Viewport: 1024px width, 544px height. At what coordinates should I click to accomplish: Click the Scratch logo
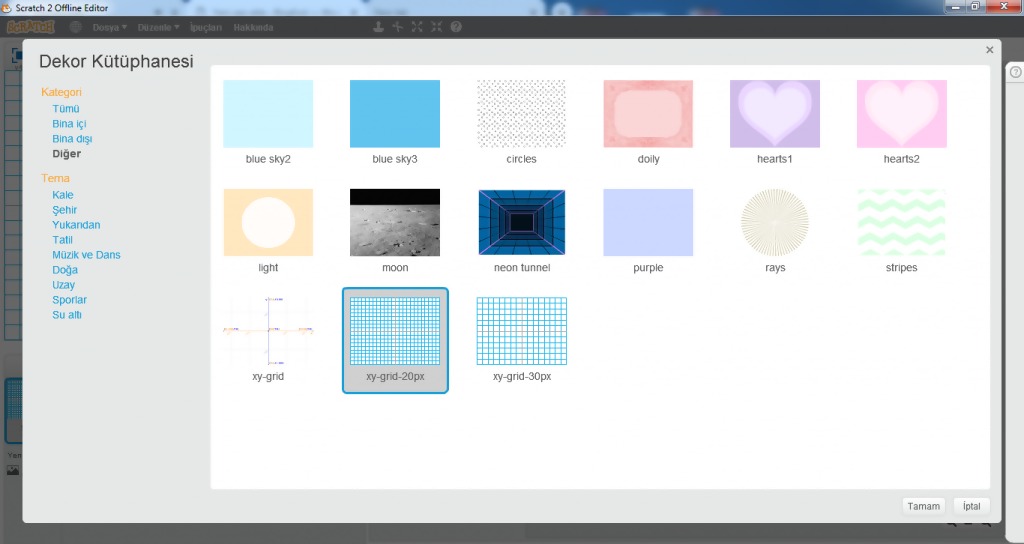pyautogui.click(x=31, y=27)
